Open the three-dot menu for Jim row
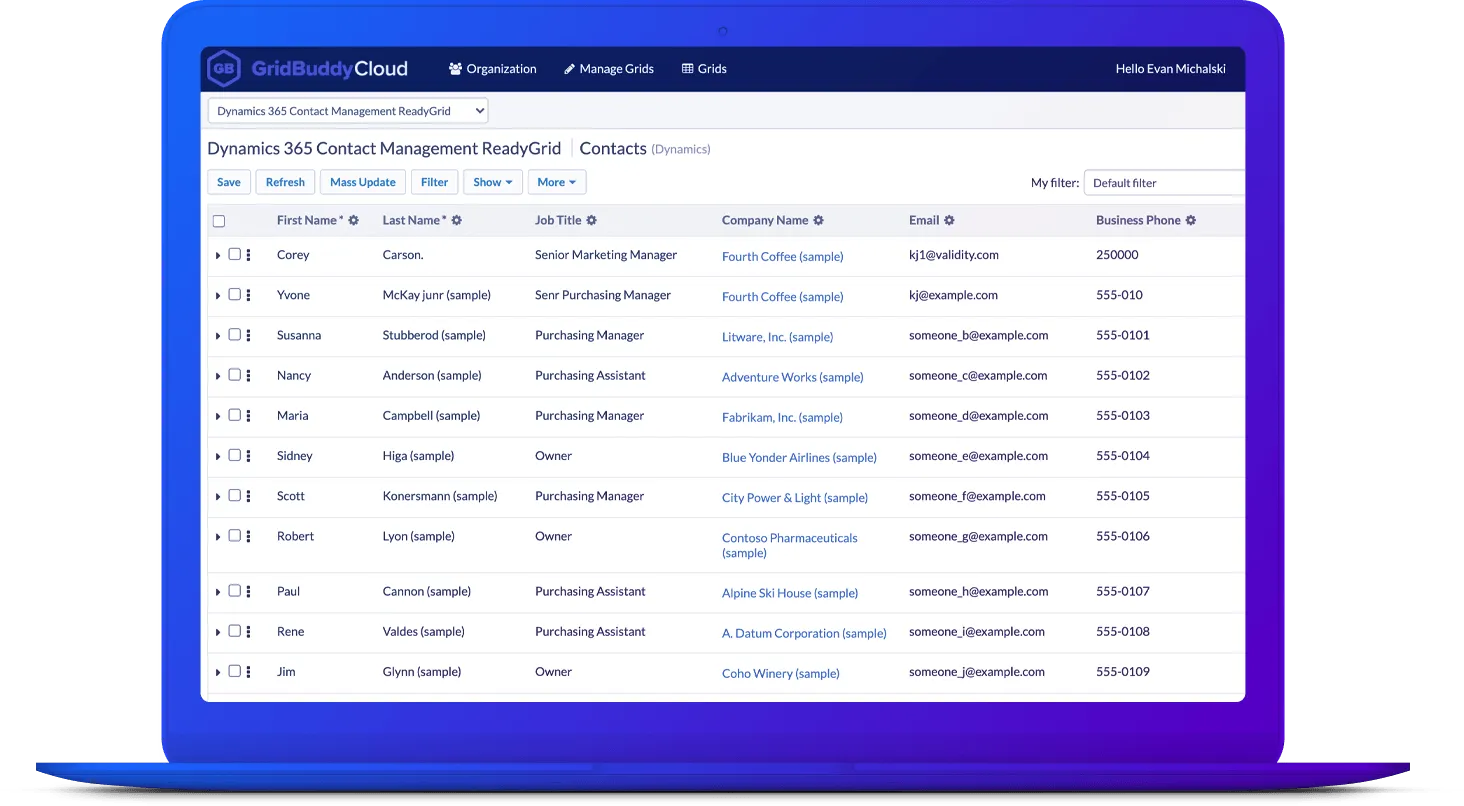1464x806 pixels. click(x=248, y=672)
